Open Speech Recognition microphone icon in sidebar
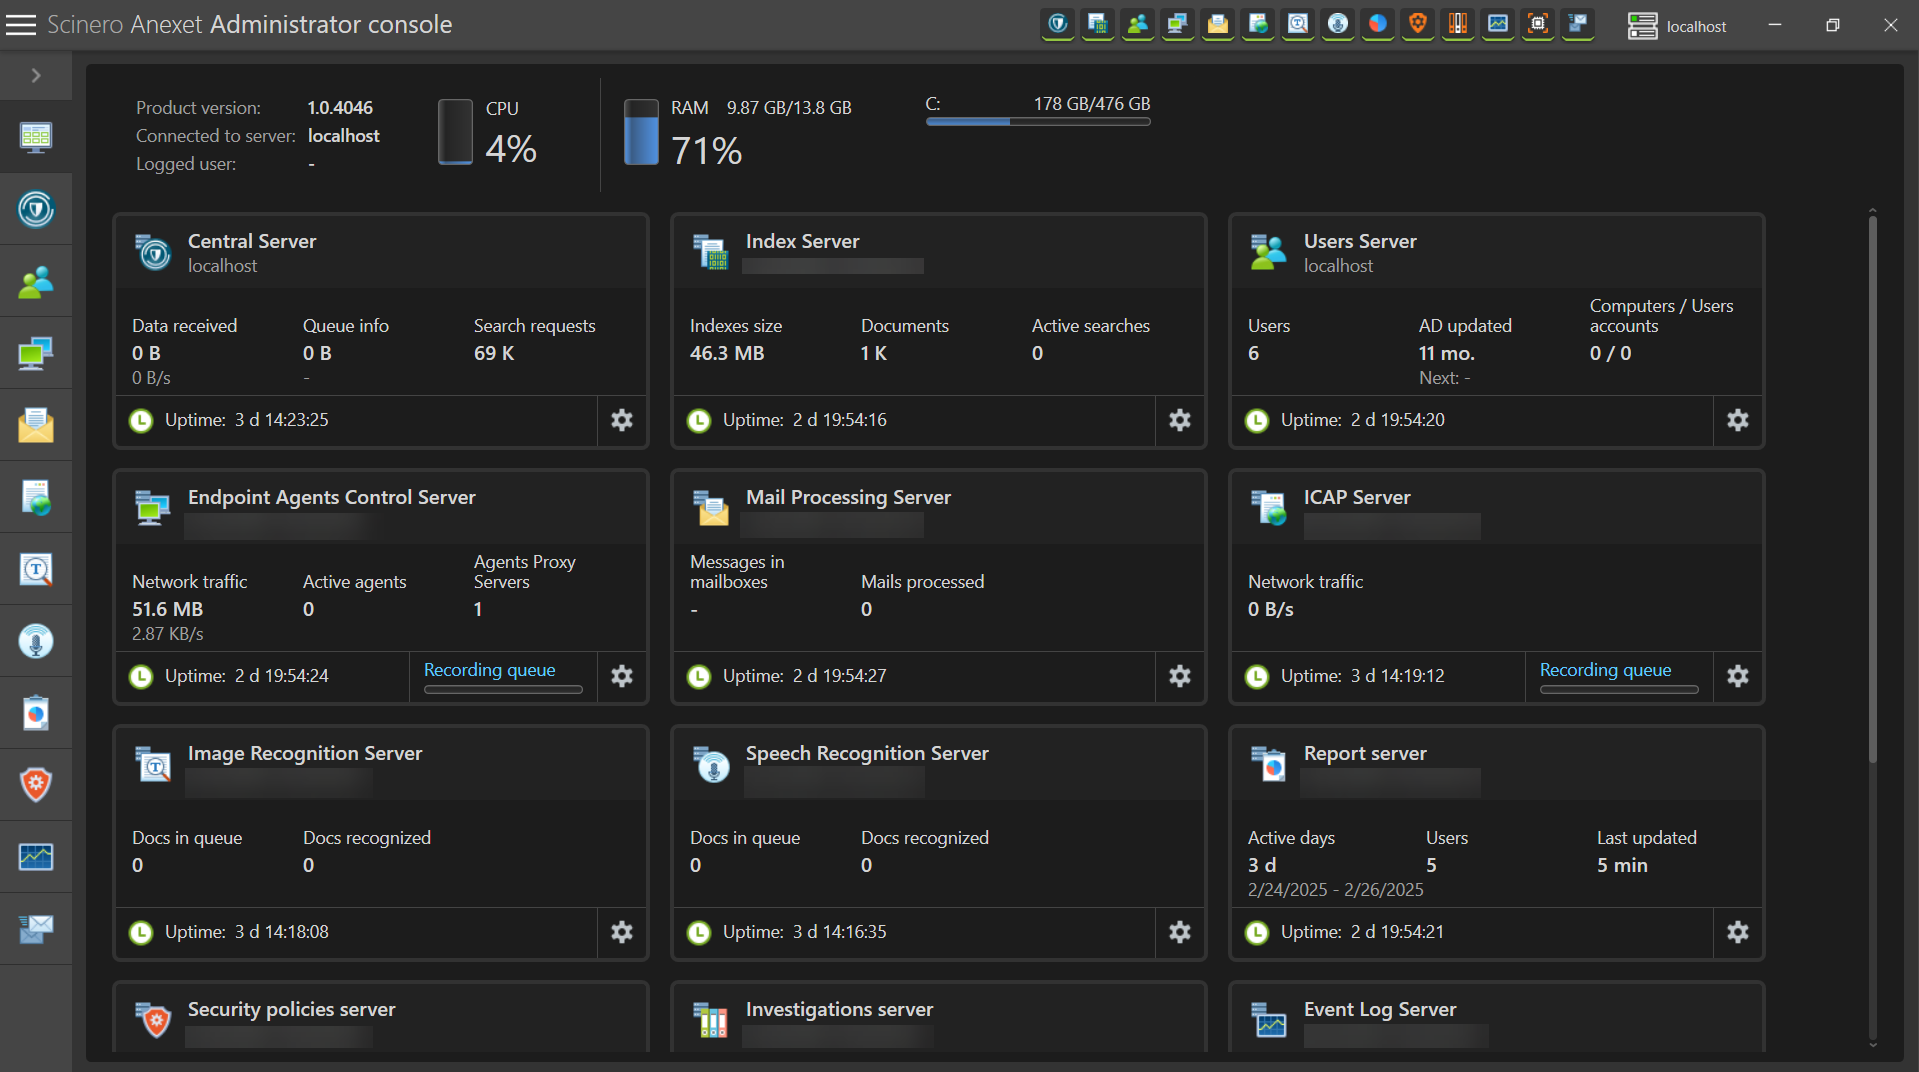Viewport: 1919px width, 1072px height. click(x=36, y=641)
